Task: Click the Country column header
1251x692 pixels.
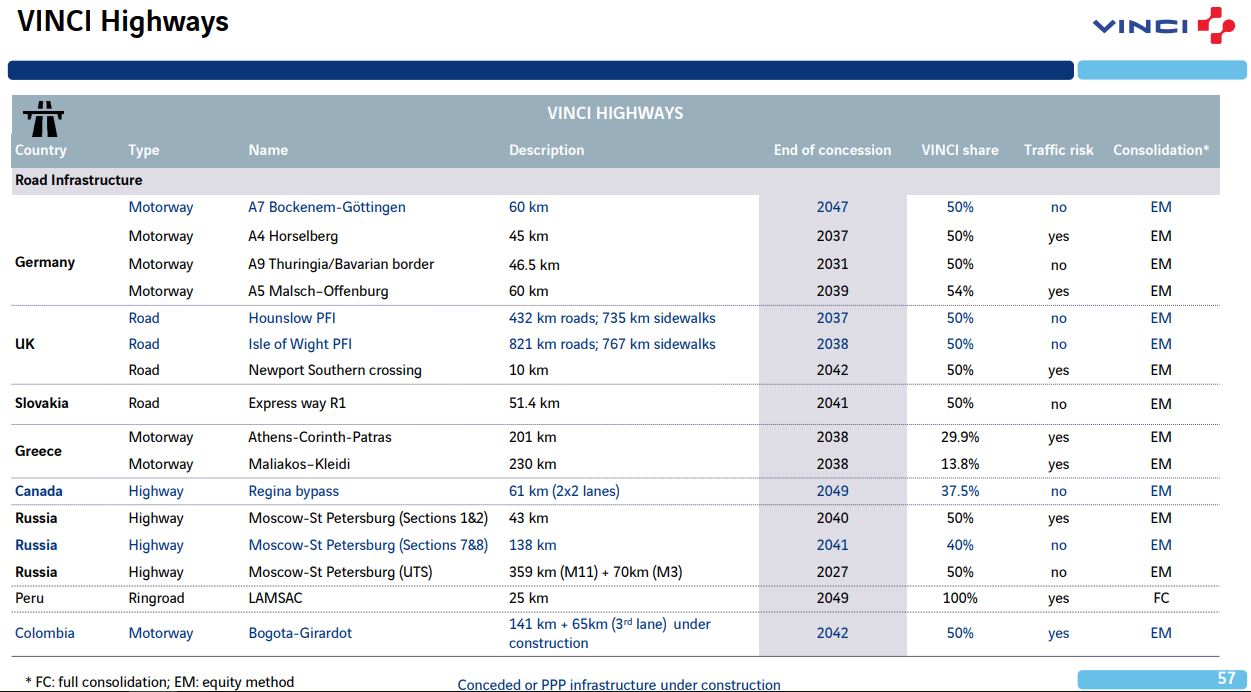Action: pos(41,150)
